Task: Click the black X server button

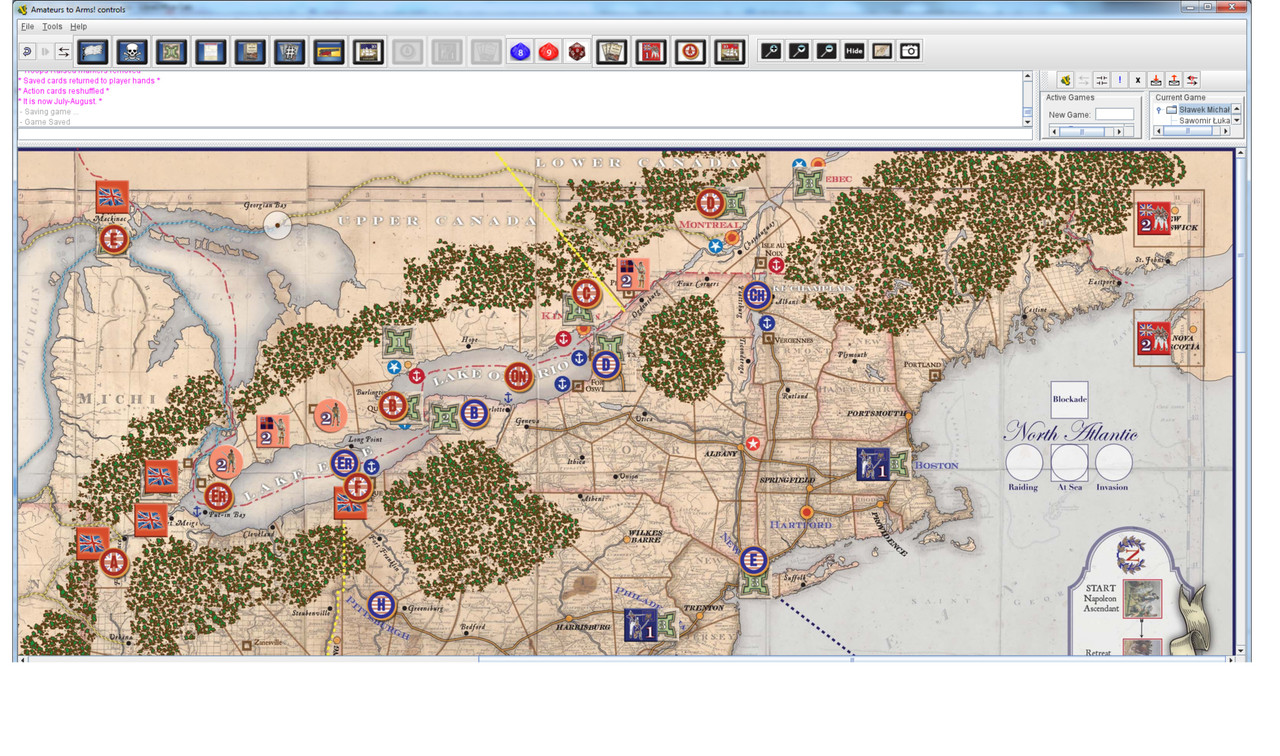Action: click(1138, 80)
